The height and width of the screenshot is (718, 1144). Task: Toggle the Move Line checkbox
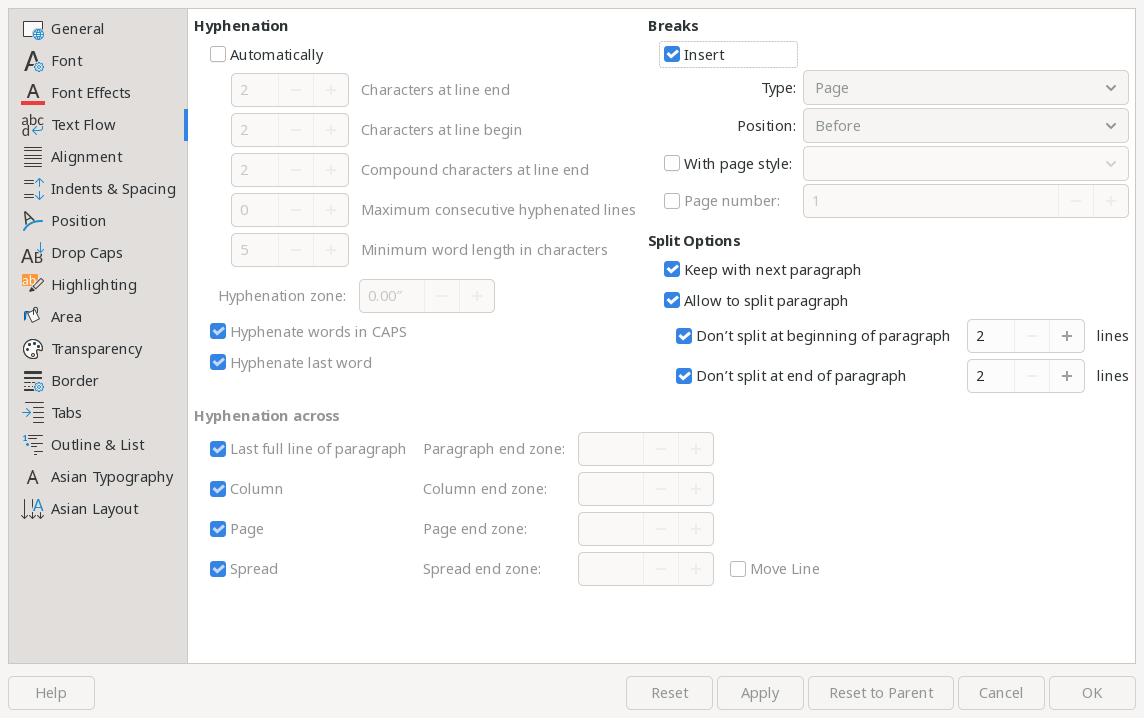tap(738, 569)
